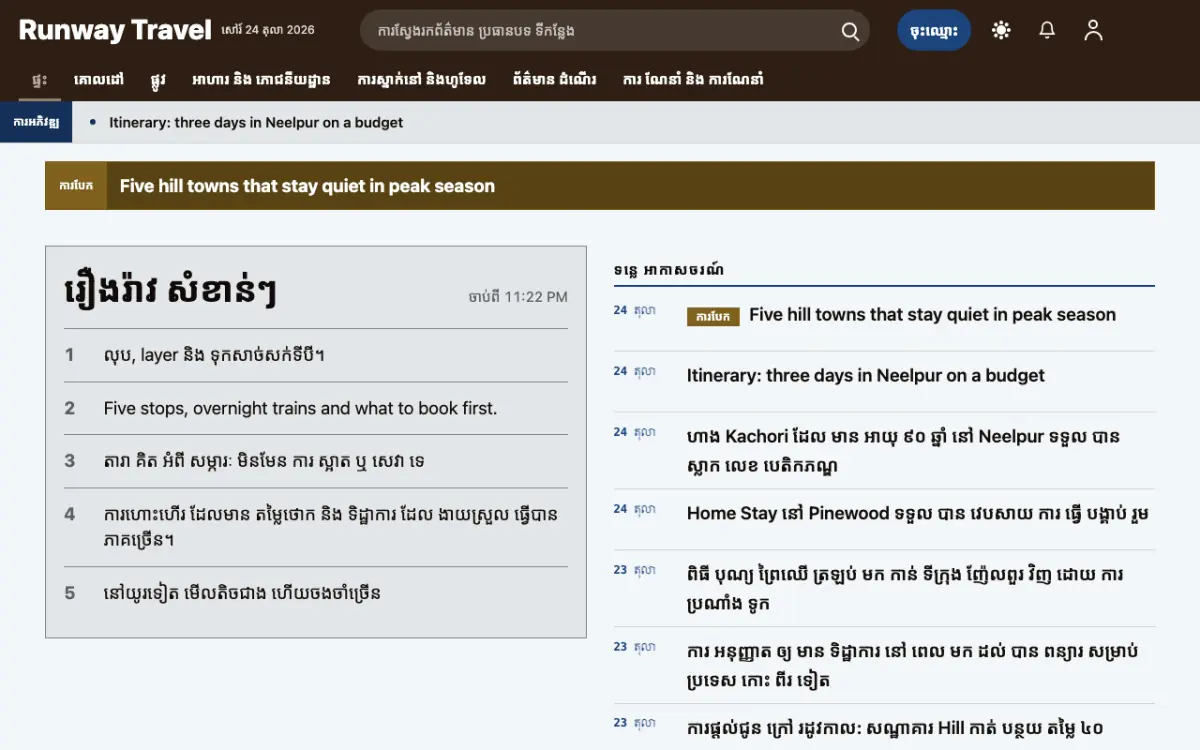Image resolution: width=1200 pixels, height=750 pixels.
Task: Open the ការស្នាក់នៅ និងហូតែល menu item
Action: click(421, 80)
